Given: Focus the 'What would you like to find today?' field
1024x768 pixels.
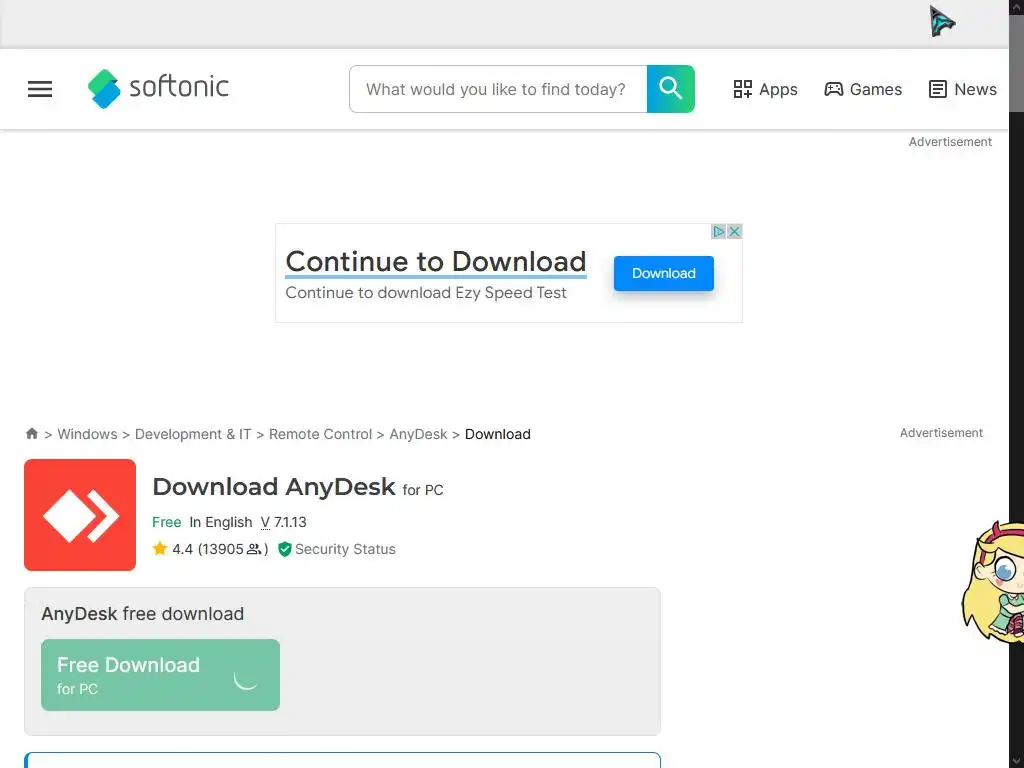Looking at the screenshot, I should (x=498, y=89).
